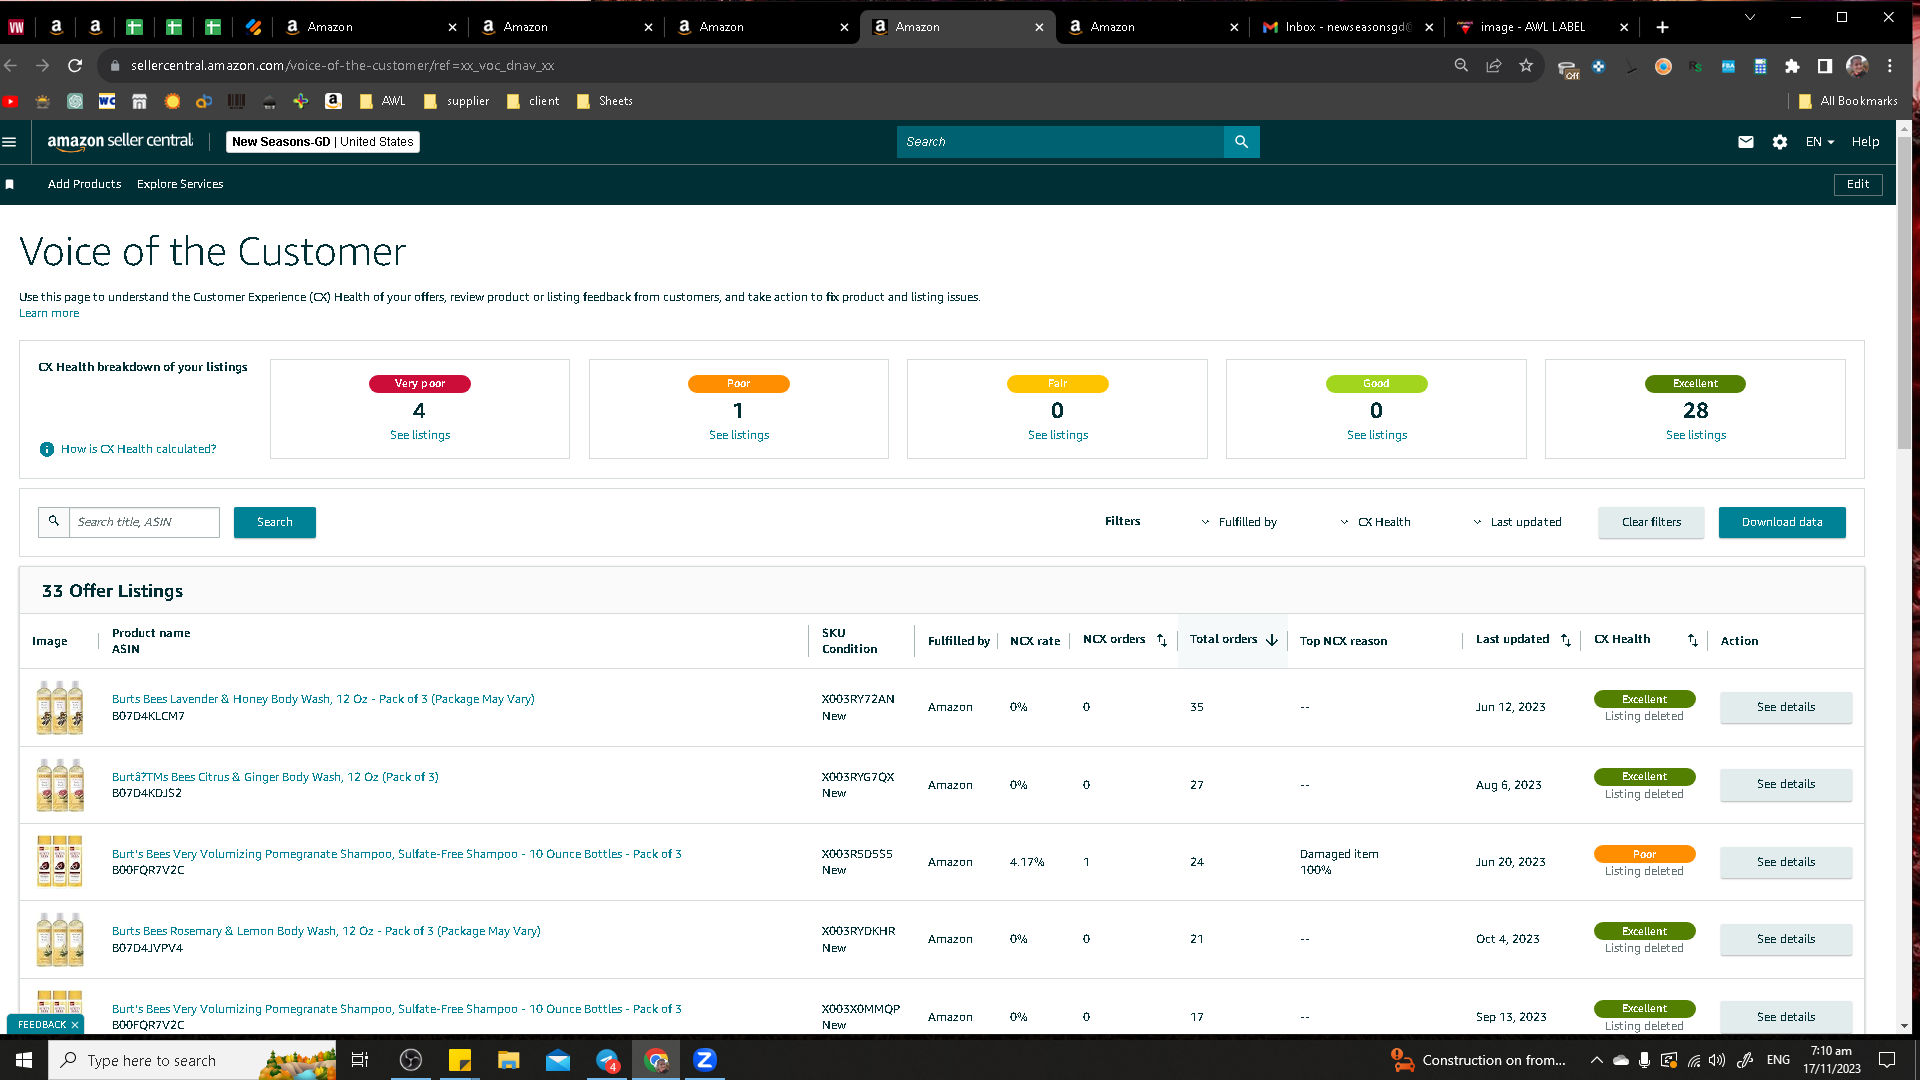The width and height of the screenshot is (1920, 1080).
Task: Expand the Last updated filter
Action: click(1517, 522)
